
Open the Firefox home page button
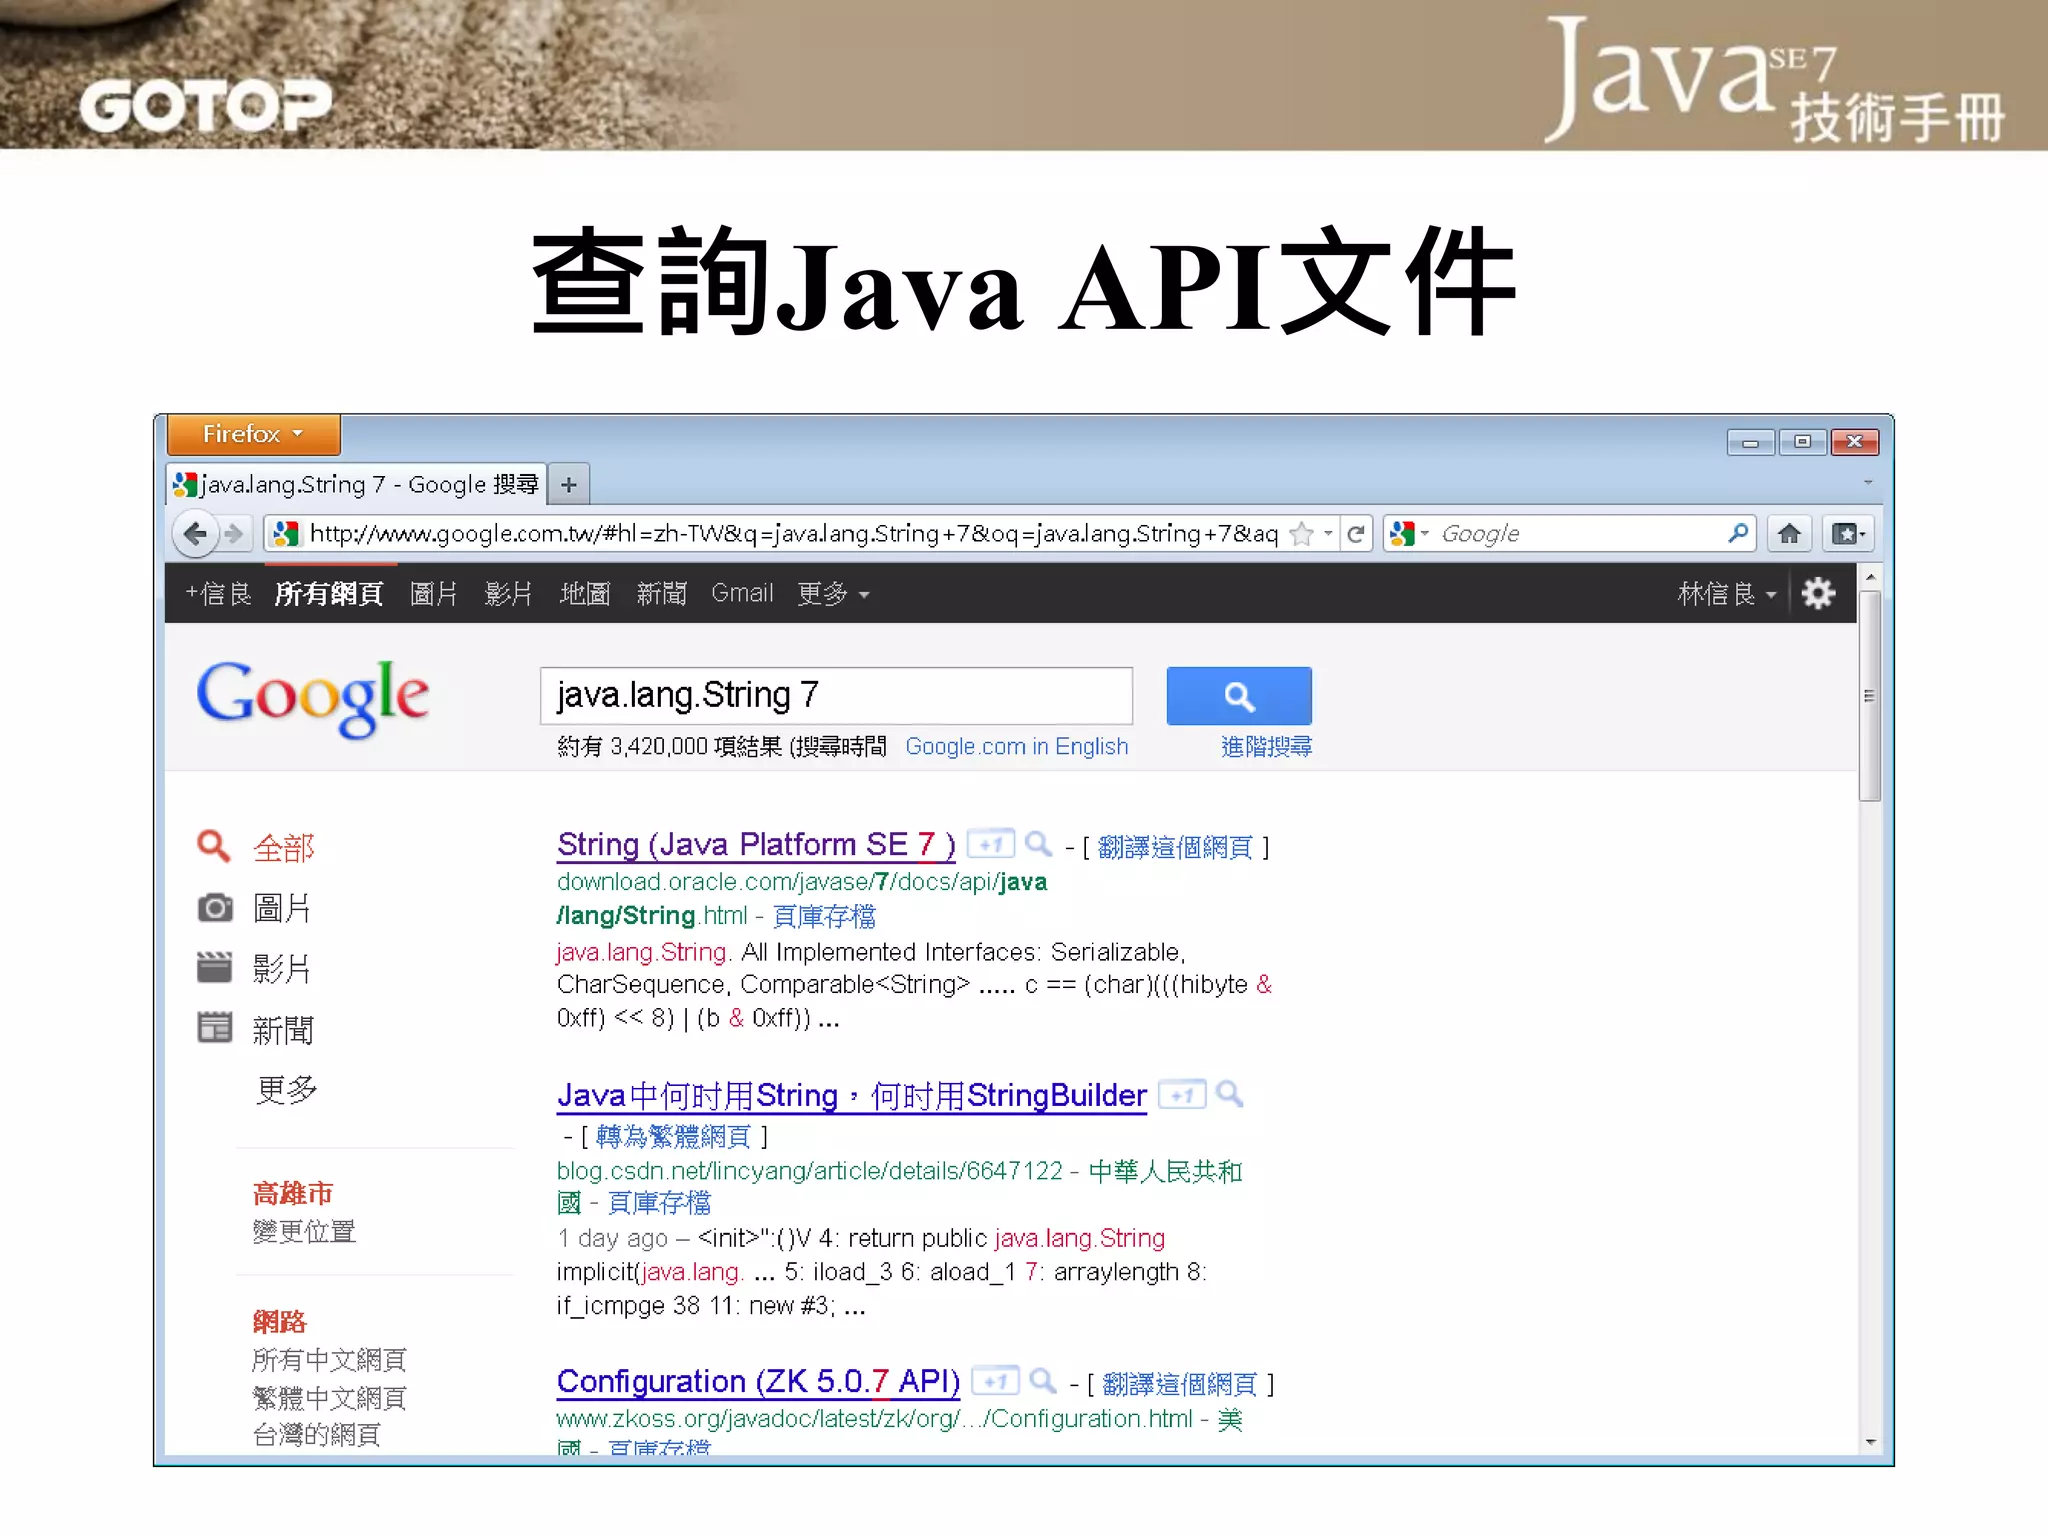coord(1789,534)
